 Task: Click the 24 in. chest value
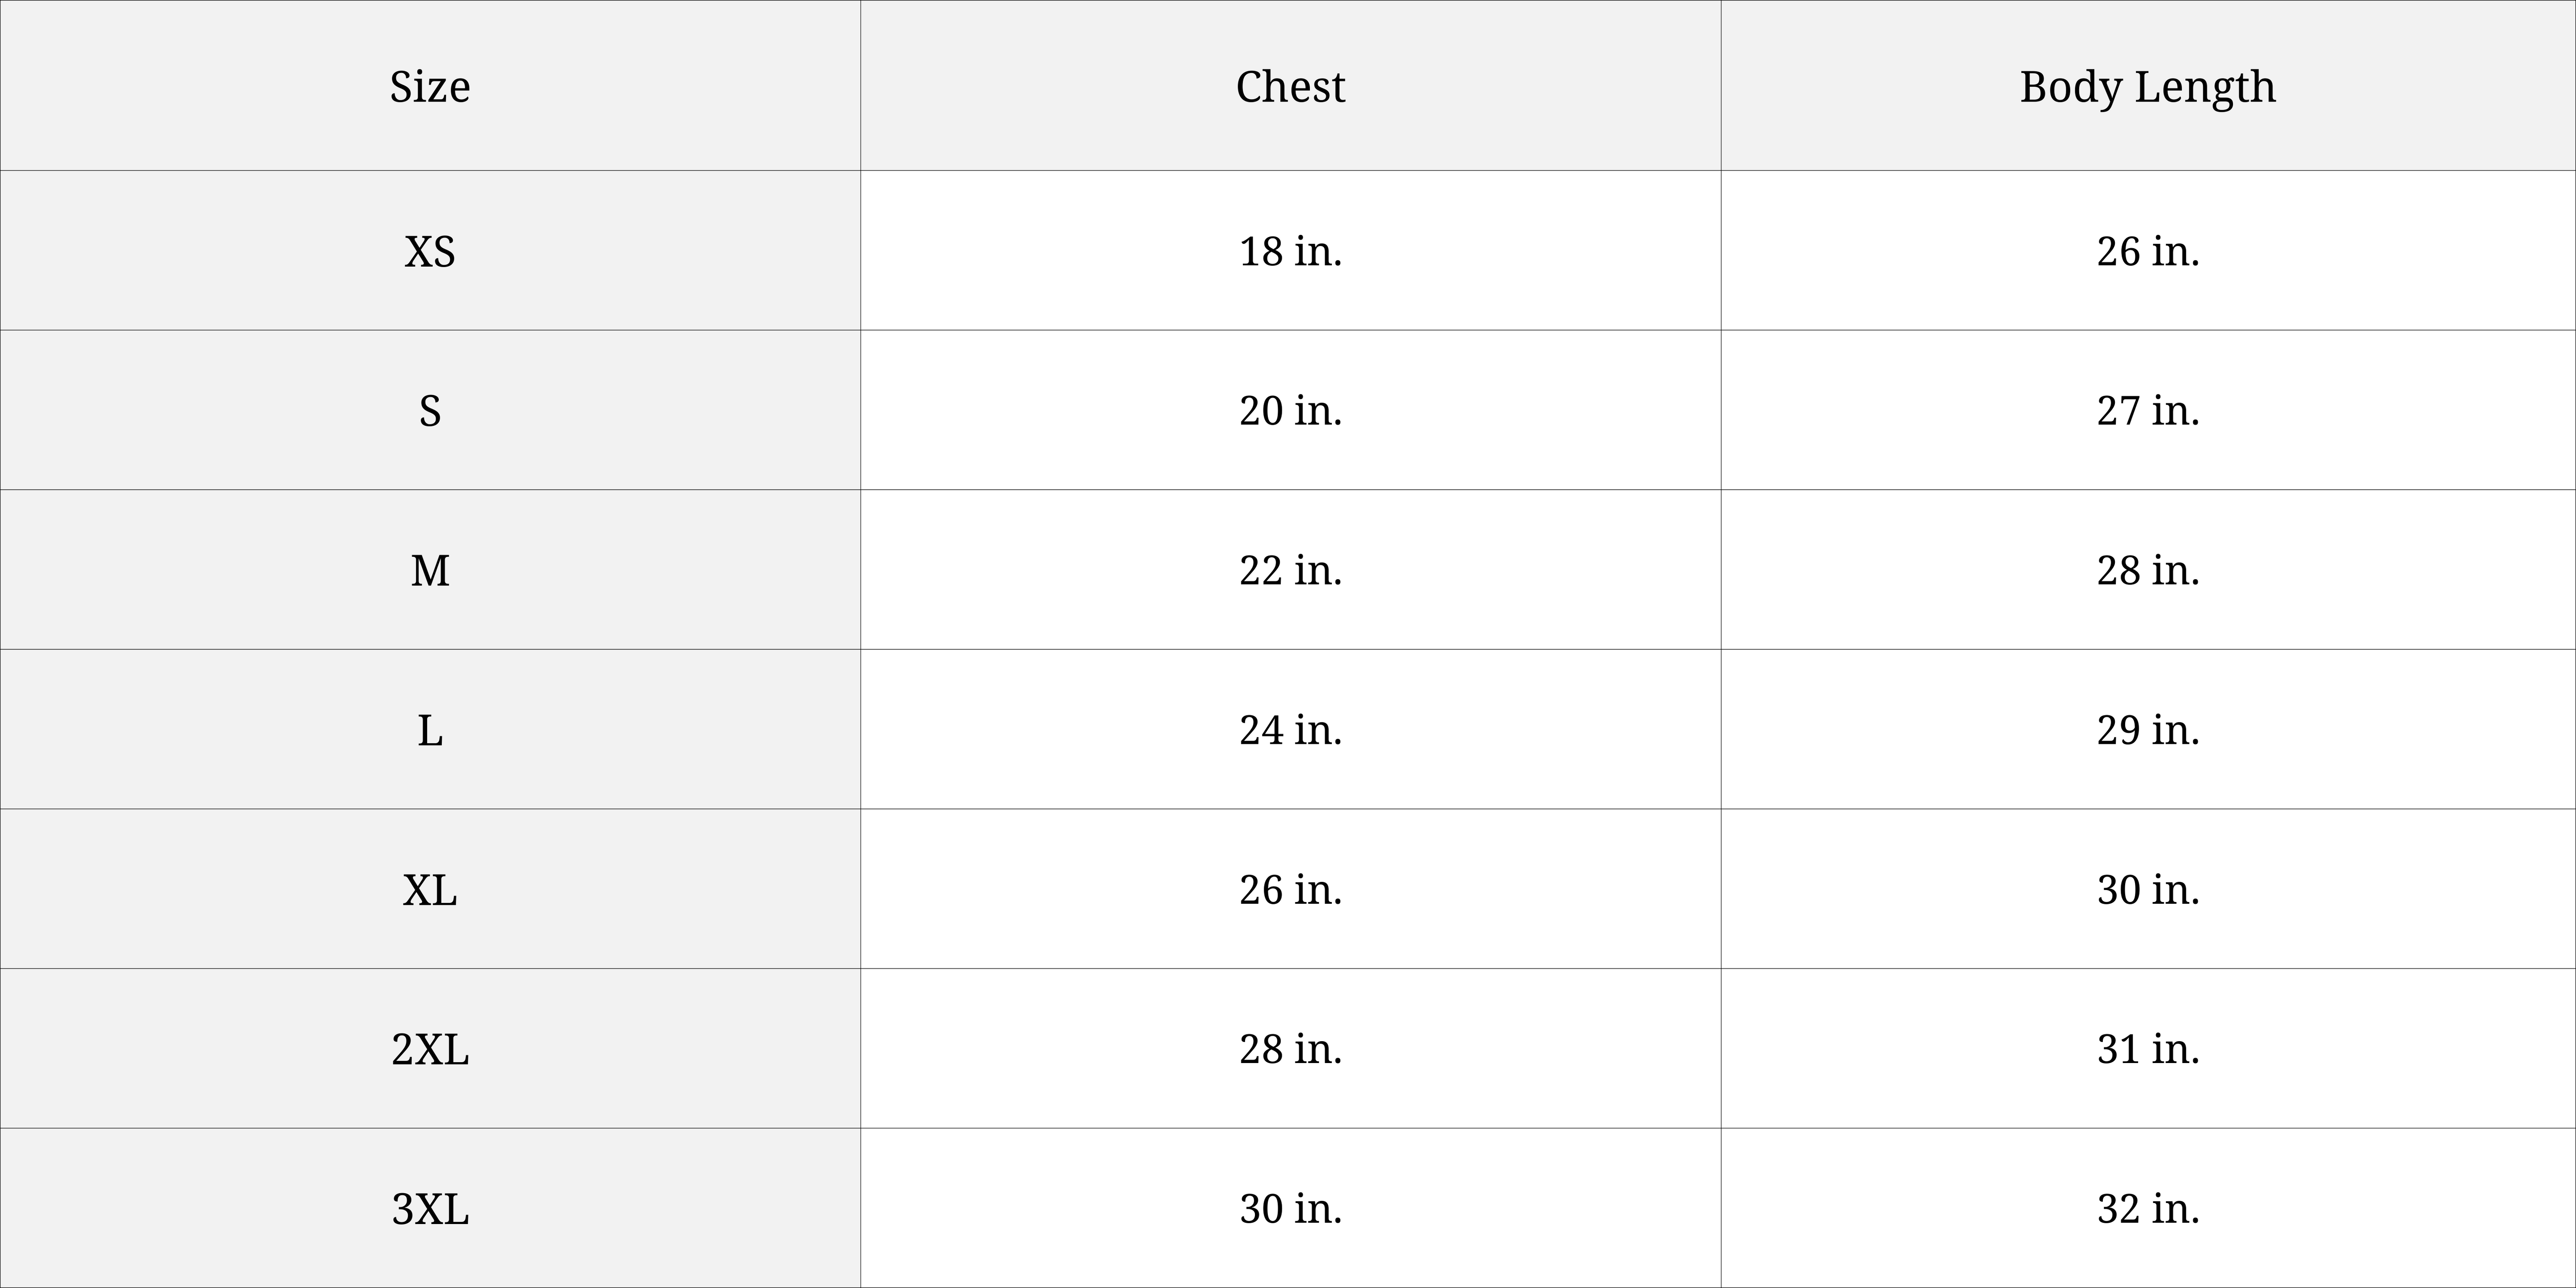pyautogui.click(x=1290, y=730)
